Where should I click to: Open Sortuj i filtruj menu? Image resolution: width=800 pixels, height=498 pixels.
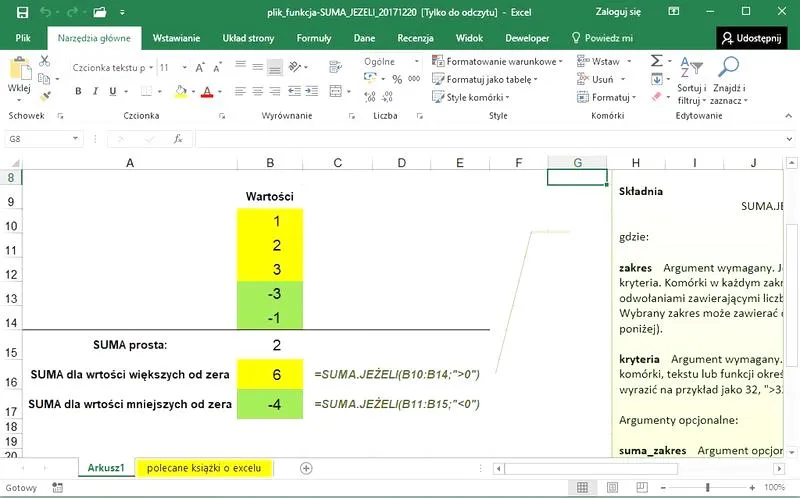[x=691, y=81]
